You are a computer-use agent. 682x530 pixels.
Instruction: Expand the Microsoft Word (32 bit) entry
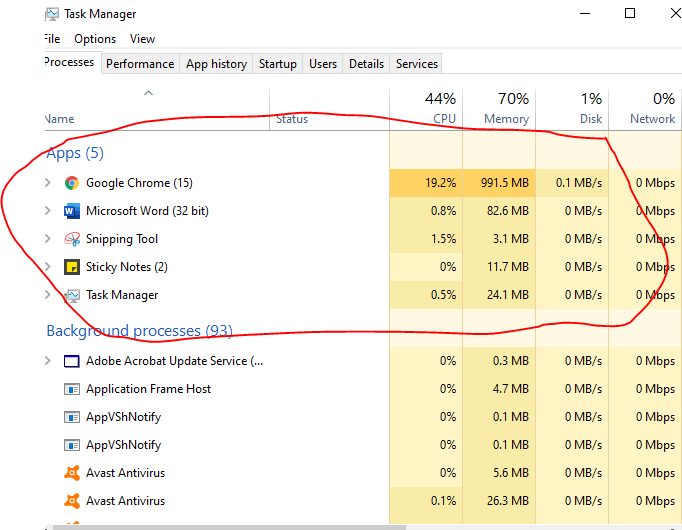[47, 210]
